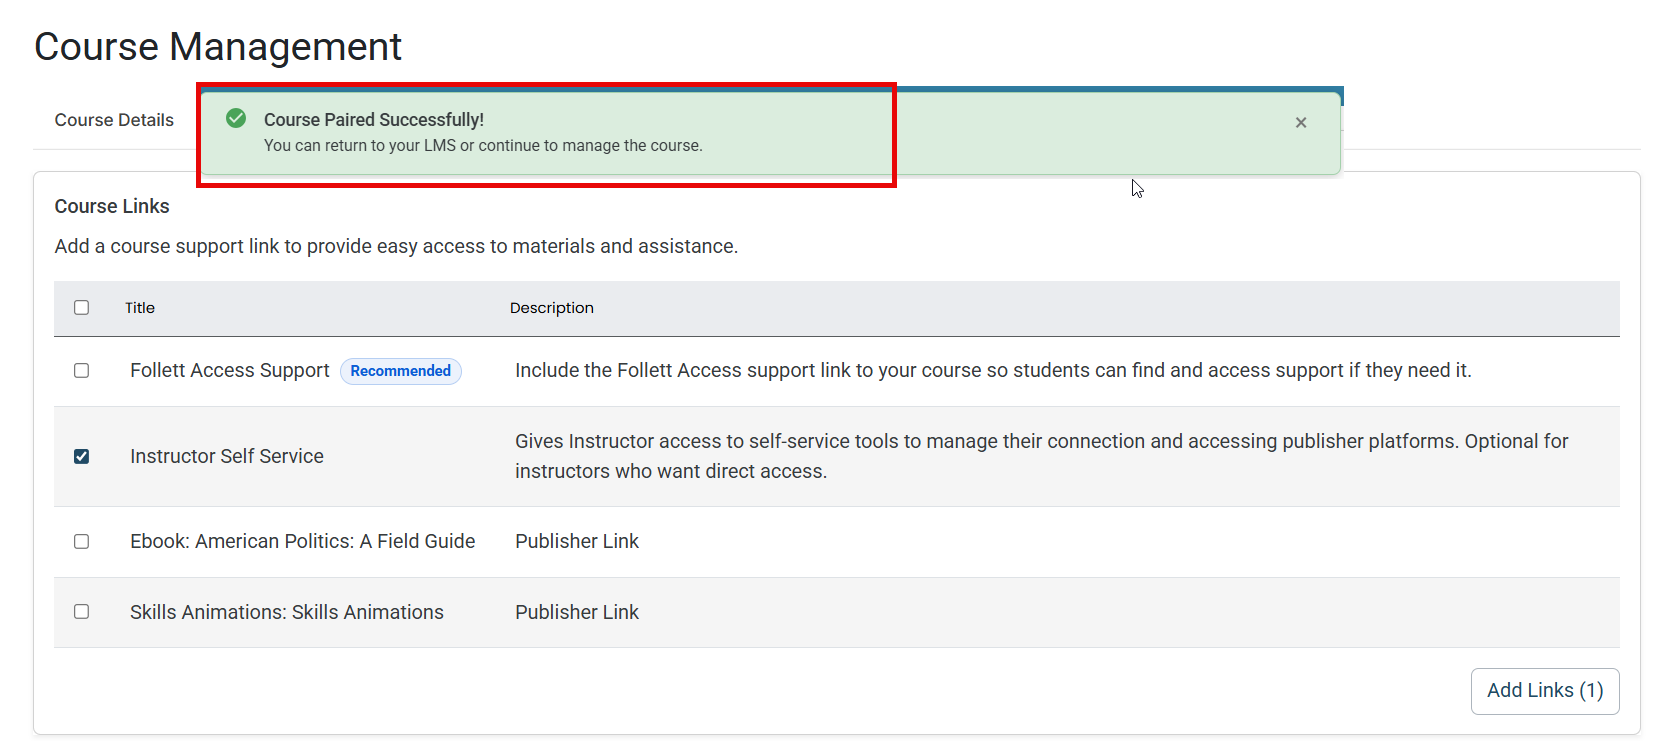Tick the Skills Animations checkbox

(82, 612)
